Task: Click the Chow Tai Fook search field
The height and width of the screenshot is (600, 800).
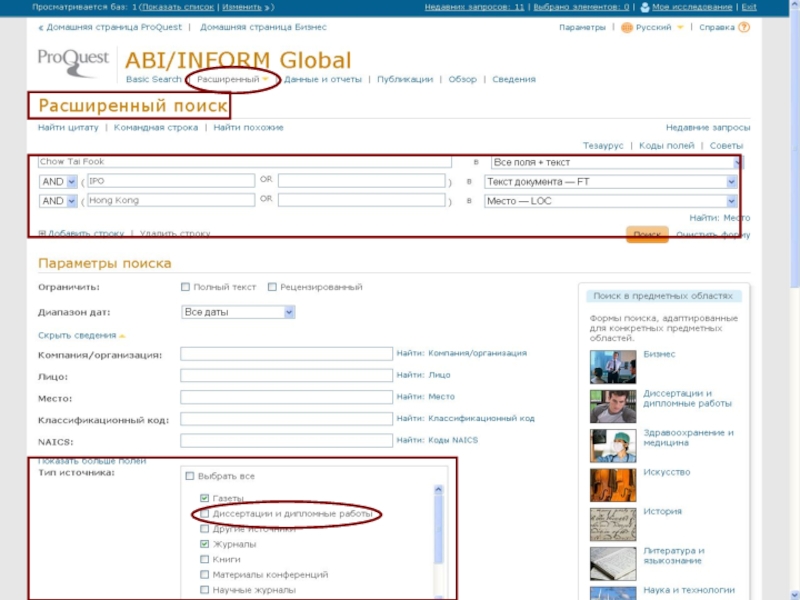Action: 244,162
